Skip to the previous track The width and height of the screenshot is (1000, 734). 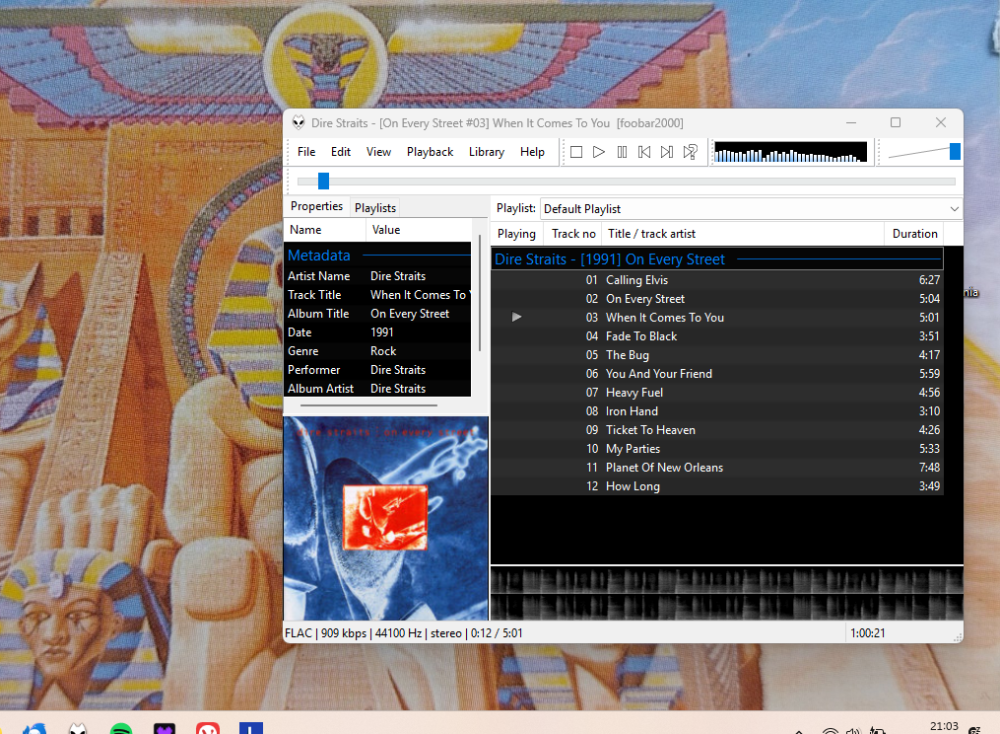644,152
